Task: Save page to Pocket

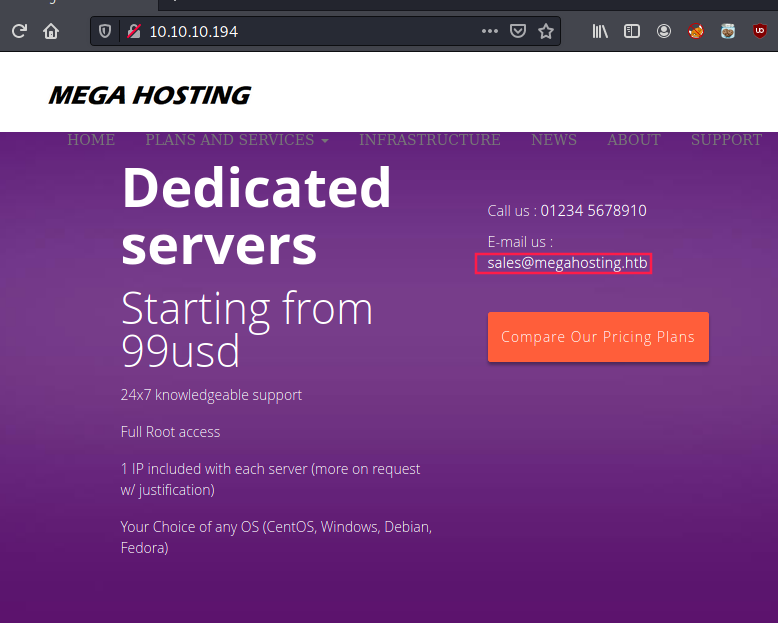Action: (517, 31)
